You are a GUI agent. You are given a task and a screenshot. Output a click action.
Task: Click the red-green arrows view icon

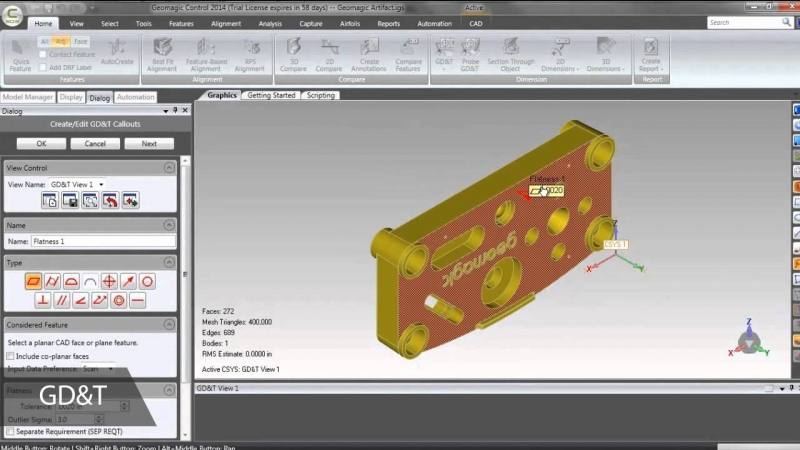pos(130,201)
